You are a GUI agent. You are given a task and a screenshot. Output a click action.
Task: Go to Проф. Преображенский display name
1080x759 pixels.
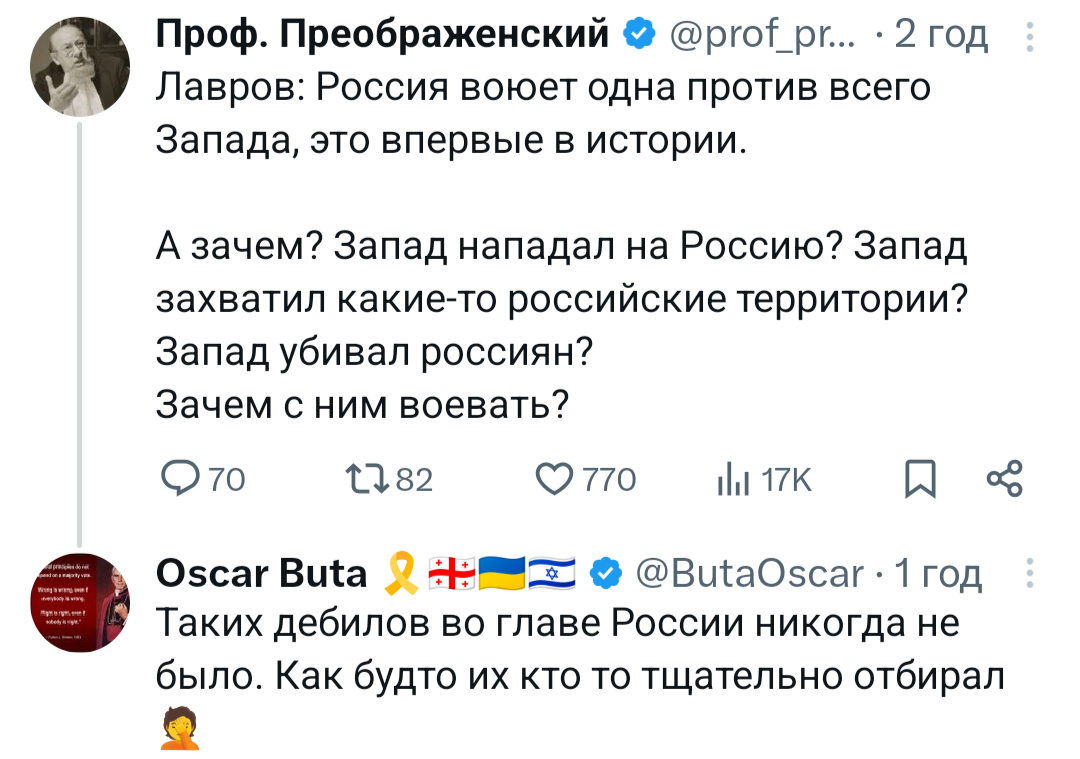pyautogui.click(x=384, y=36)
